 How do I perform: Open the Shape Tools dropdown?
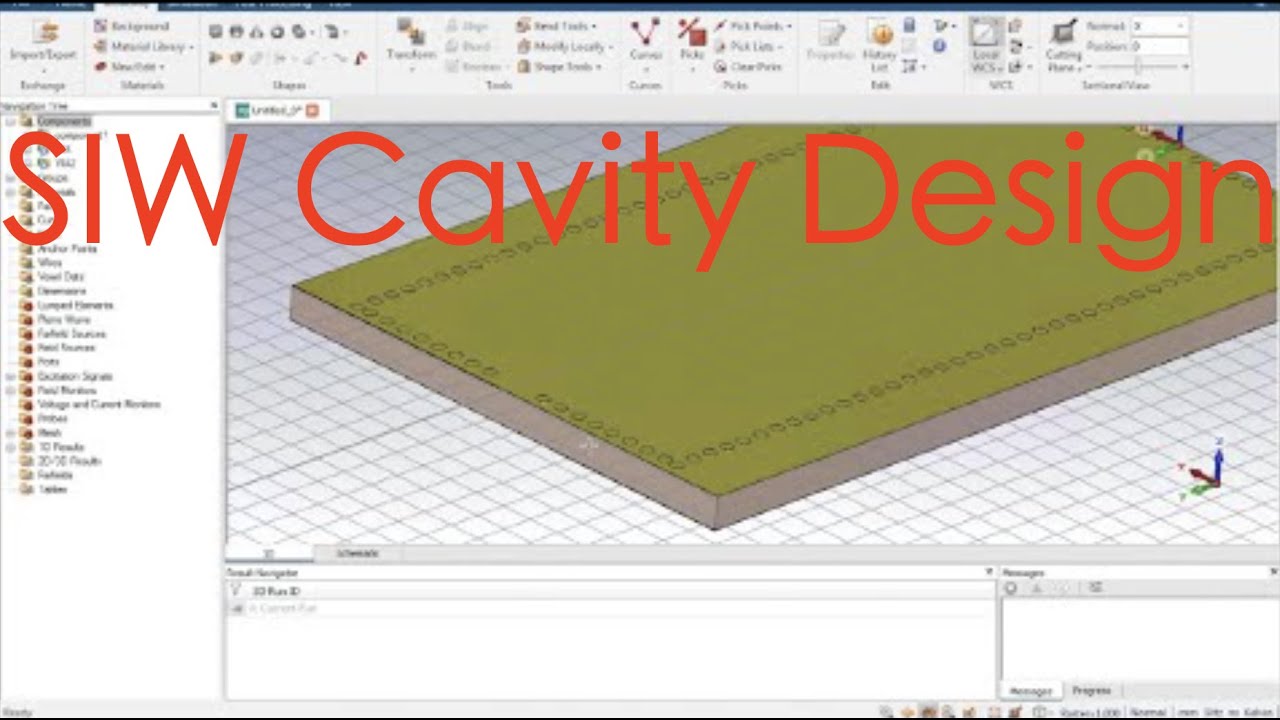click(560, 66)
